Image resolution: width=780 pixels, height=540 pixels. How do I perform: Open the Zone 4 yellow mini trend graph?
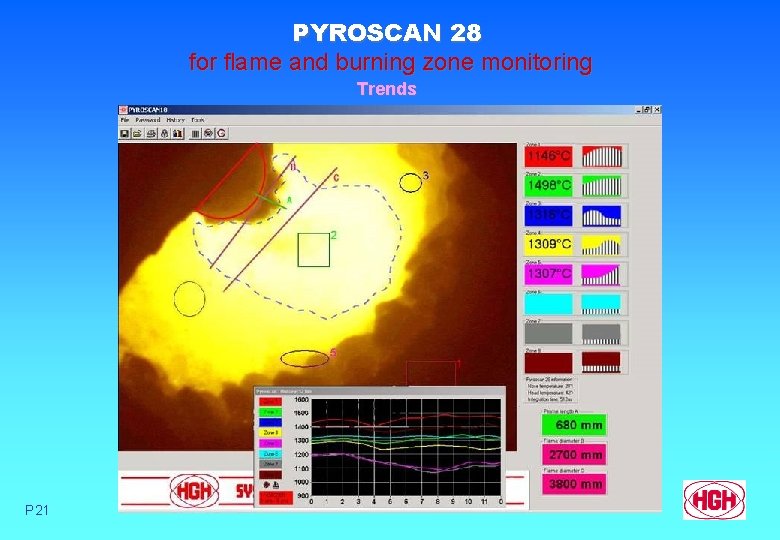[602, 245]
